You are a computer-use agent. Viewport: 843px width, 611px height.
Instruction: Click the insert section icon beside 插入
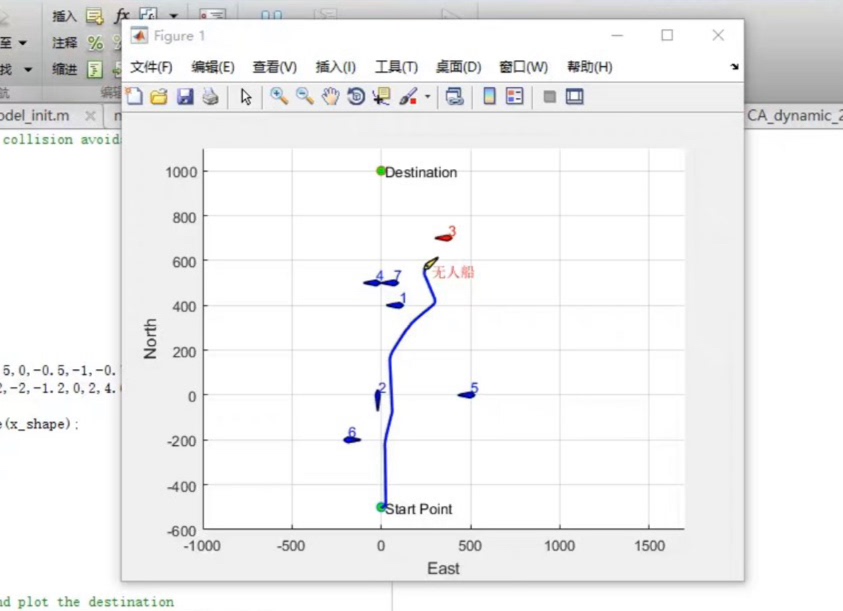click(x=95, y=17)
